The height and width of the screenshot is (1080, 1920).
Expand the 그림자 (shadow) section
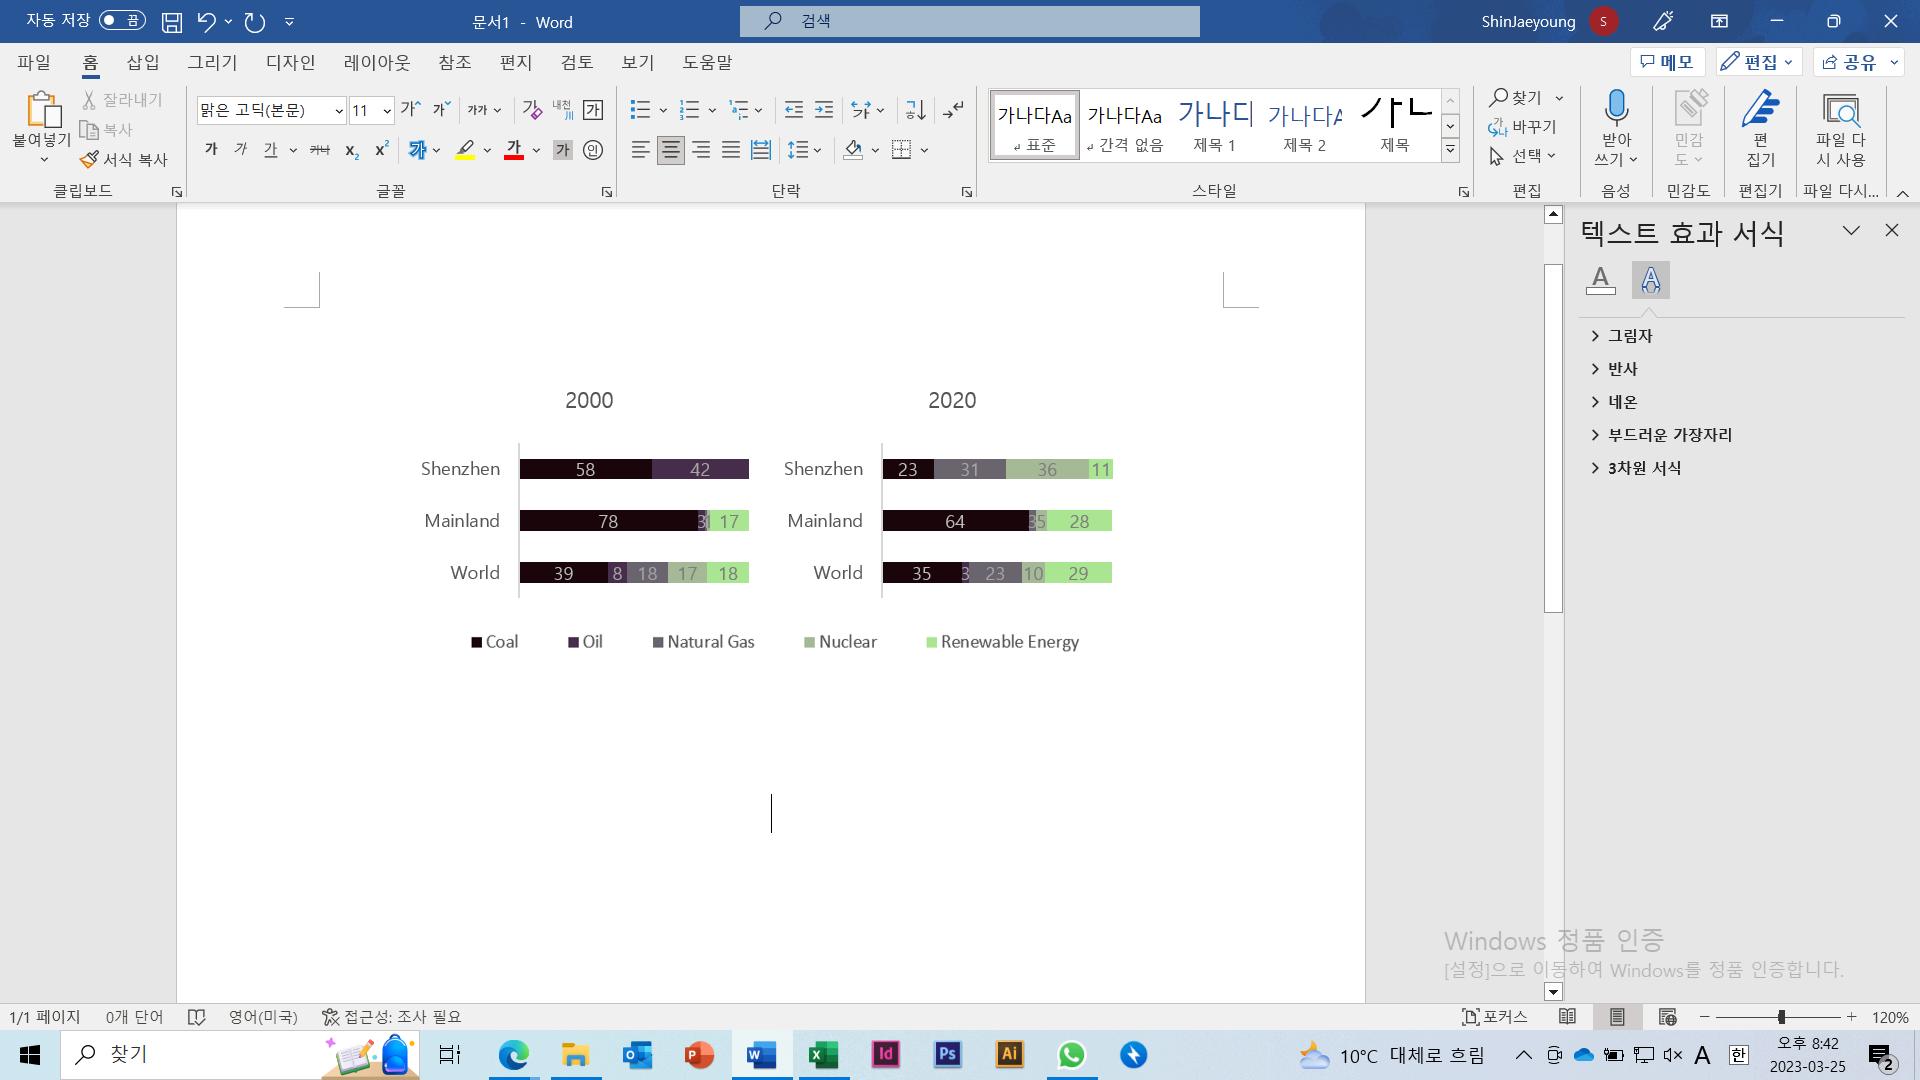coord(1630,336)
